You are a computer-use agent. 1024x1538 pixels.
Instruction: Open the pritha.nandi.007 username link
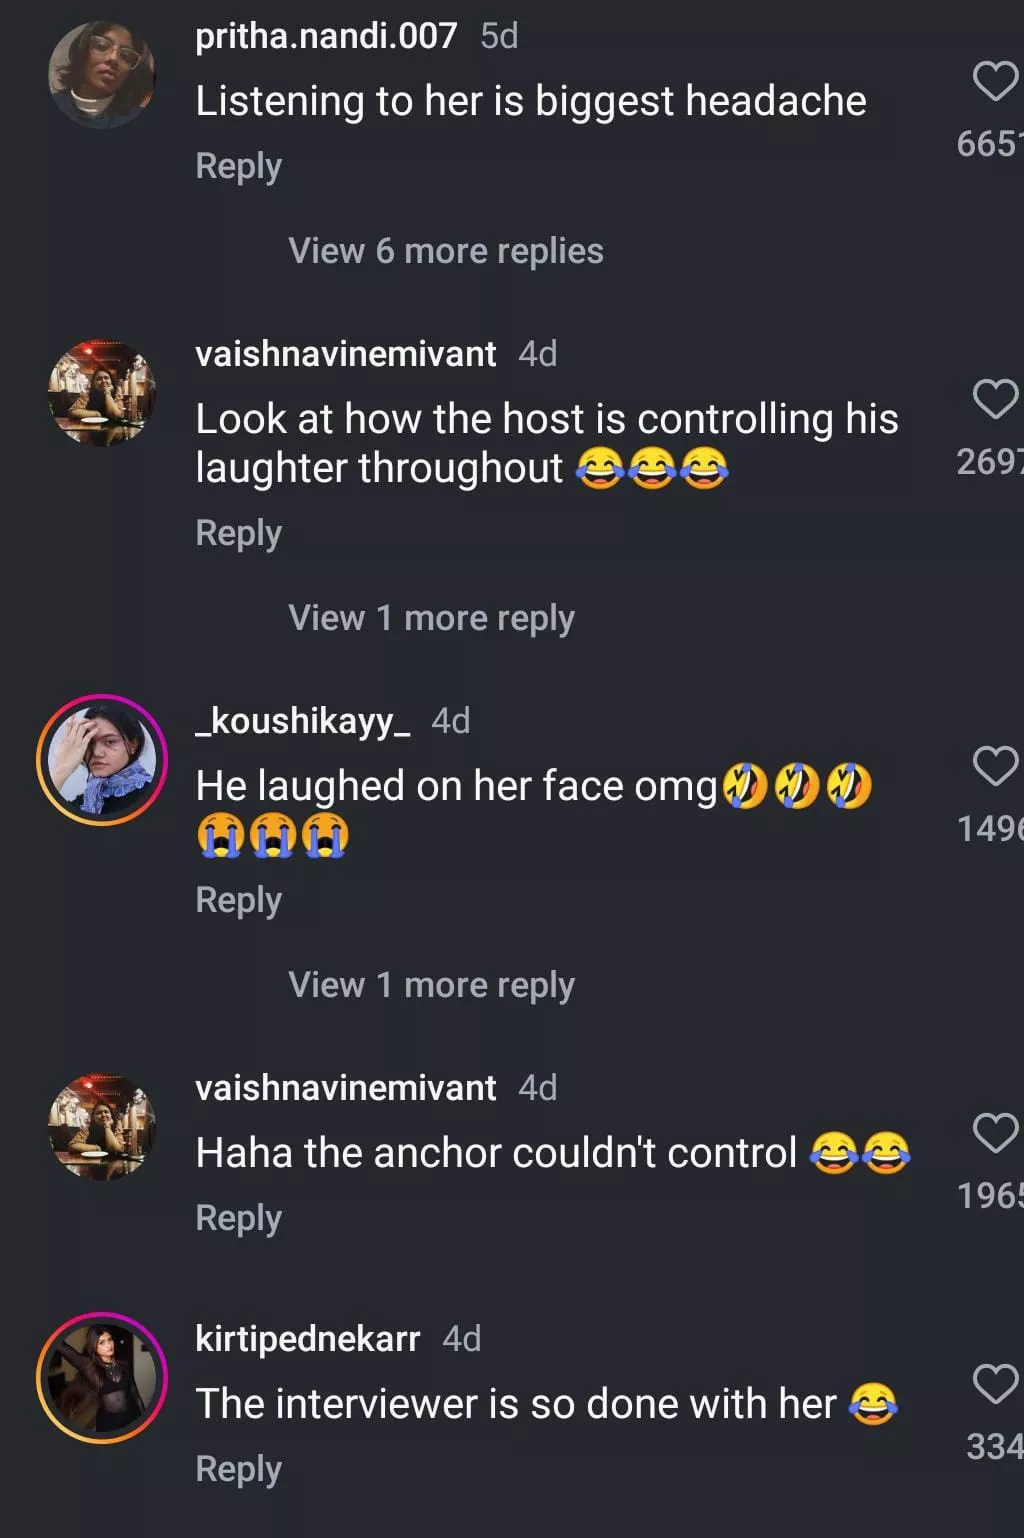click(326, 37)
